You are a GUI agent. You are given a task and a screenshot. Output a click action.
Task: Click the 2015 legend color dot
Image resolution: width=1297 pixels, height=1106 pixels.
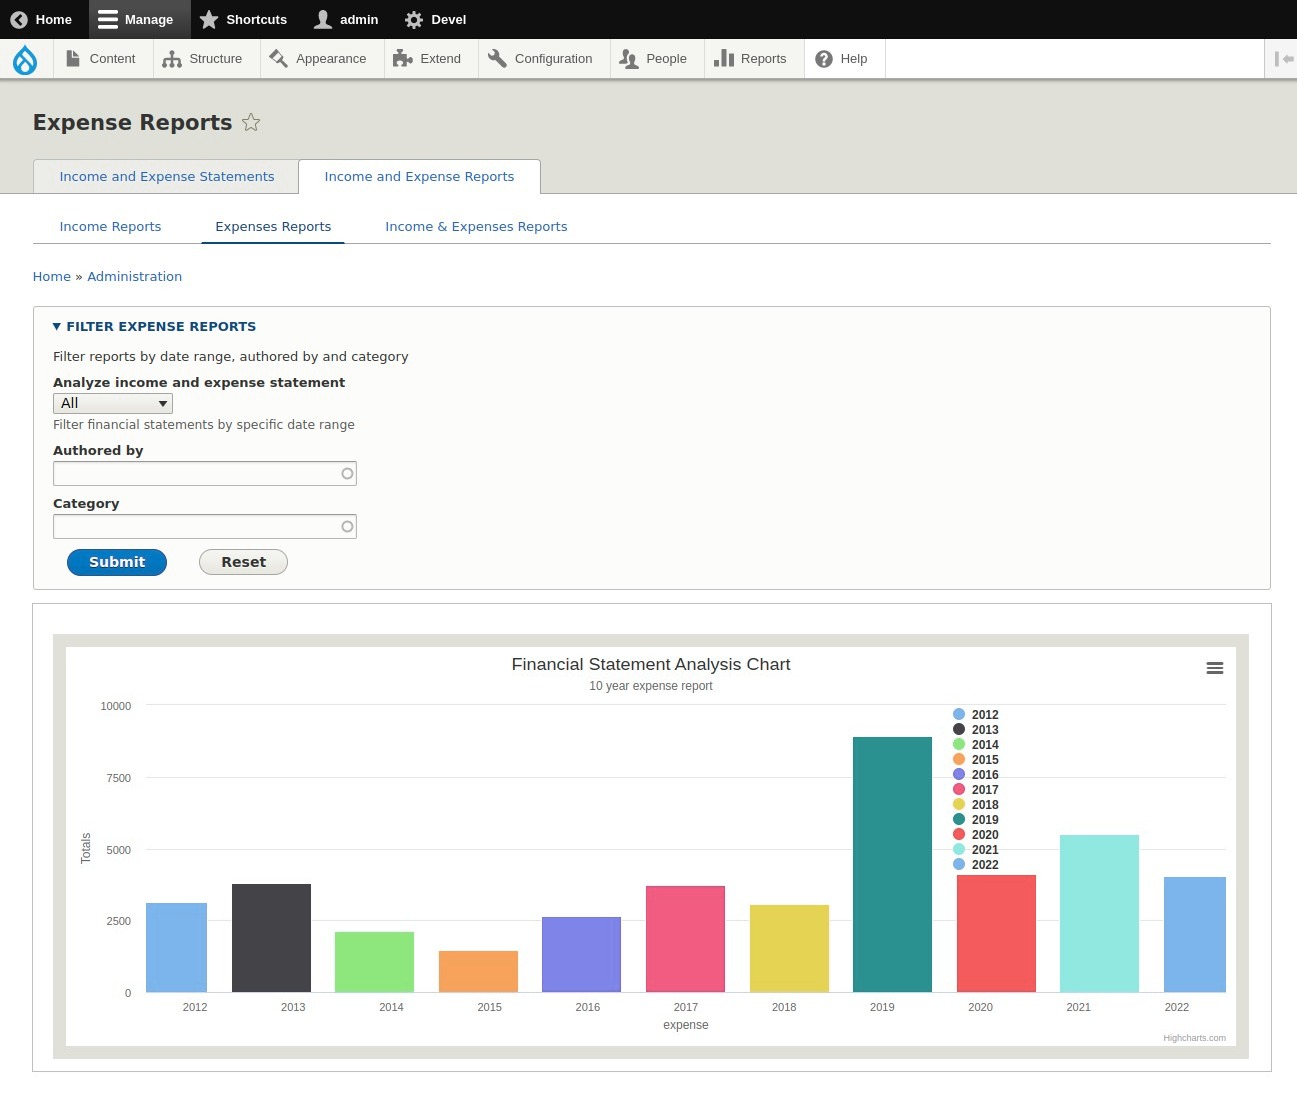[960, 760]
